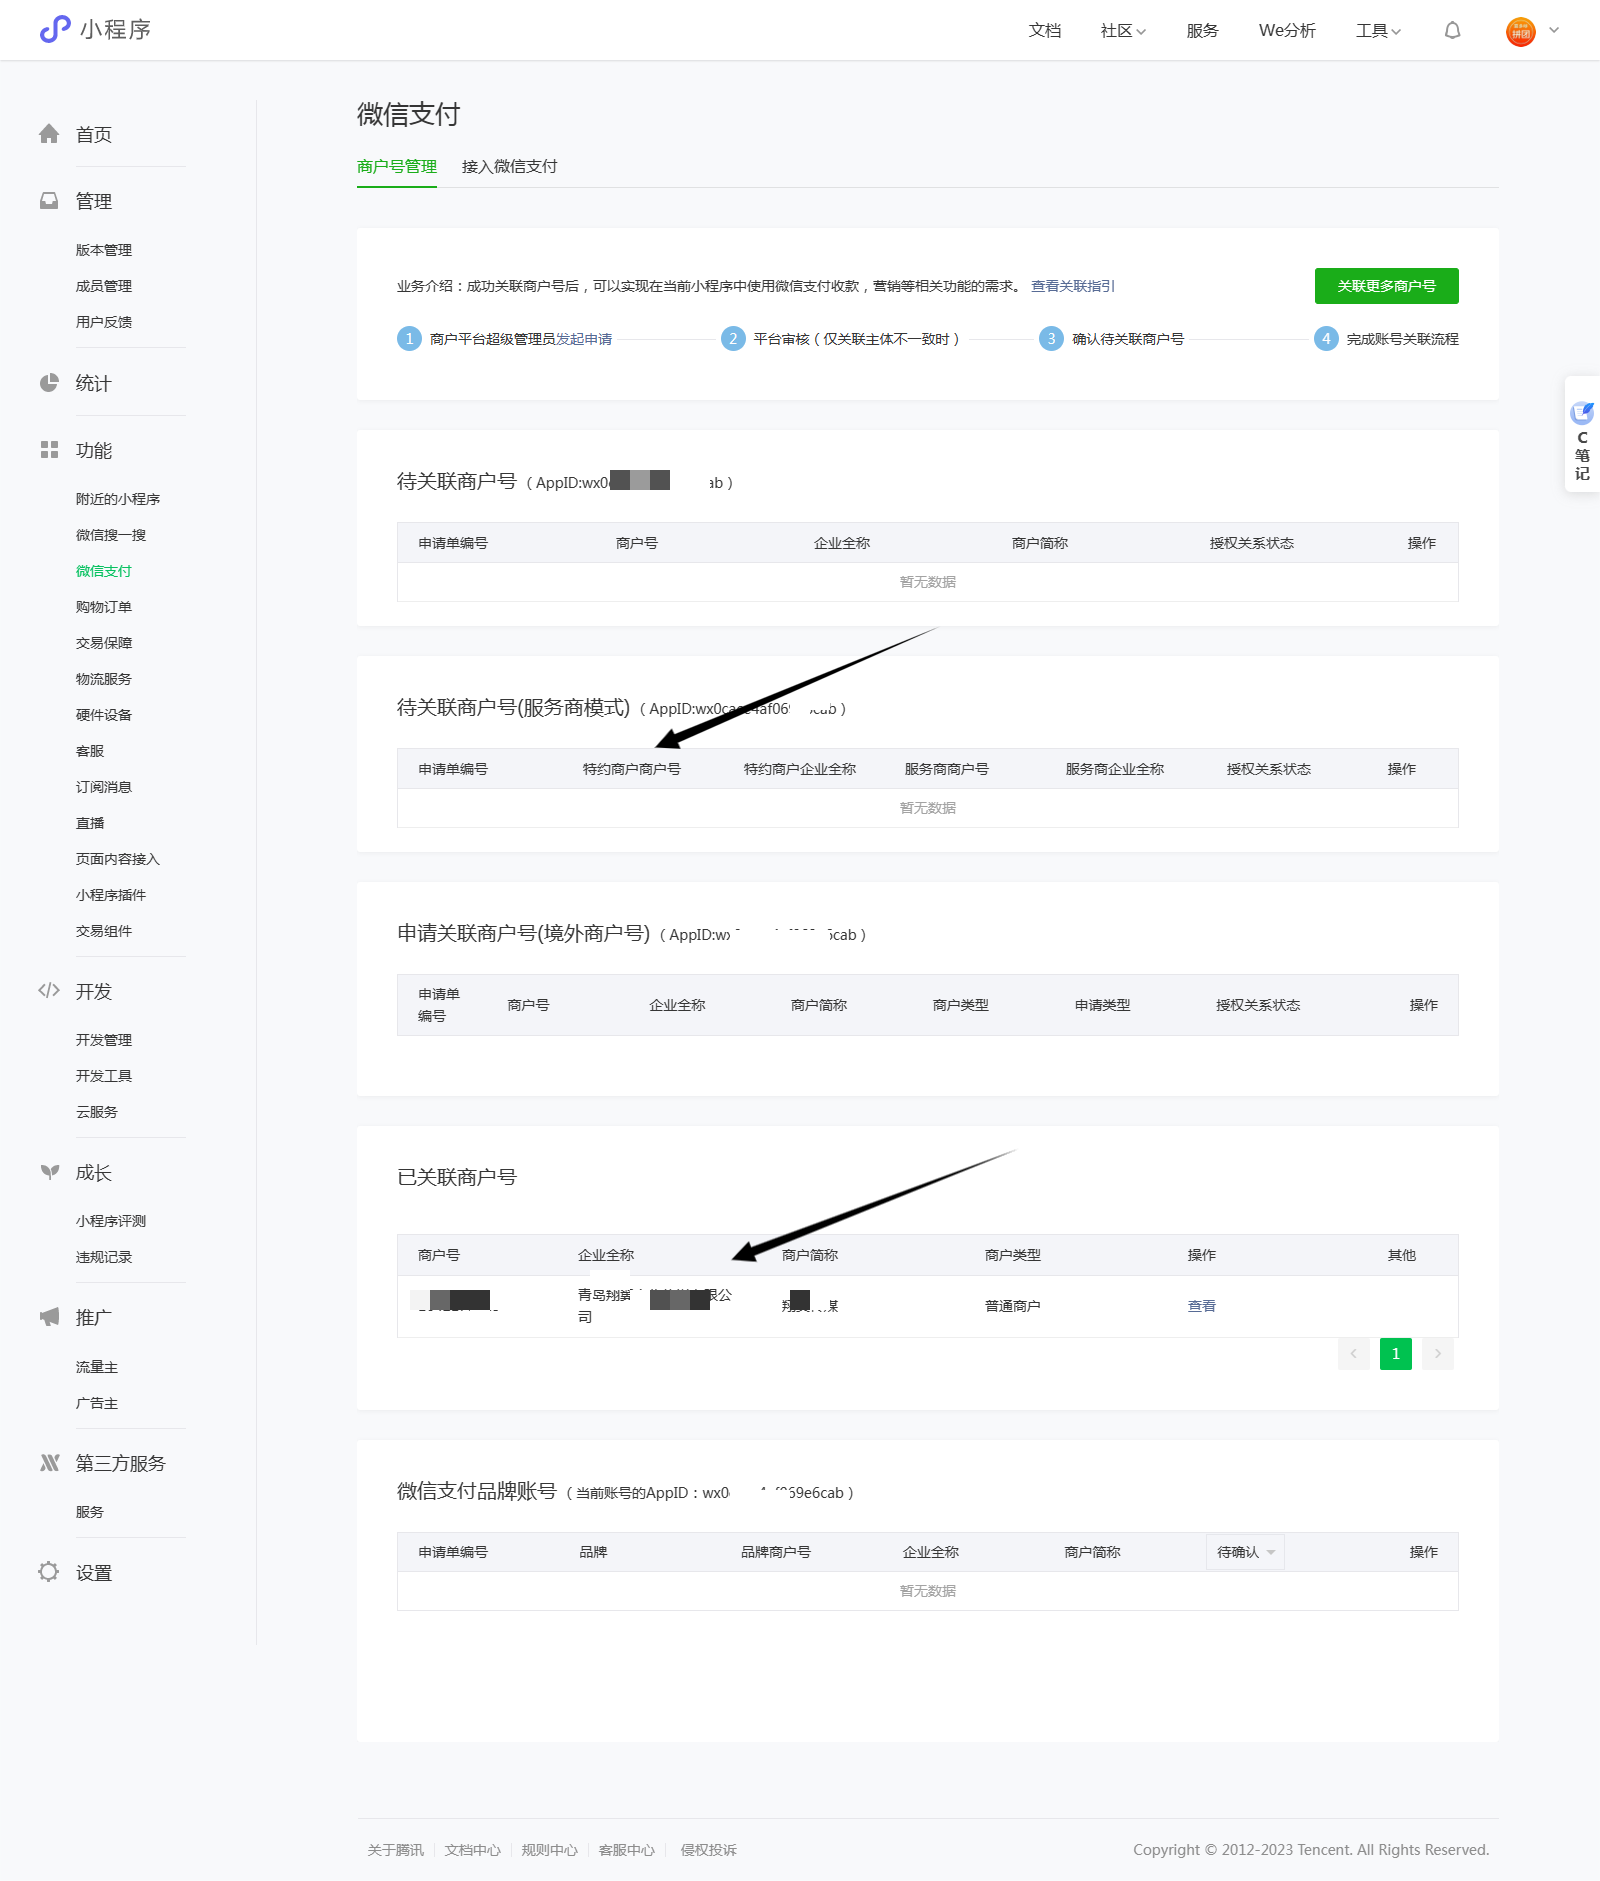The width and height of the screenshot is (1600, 1881).
Task: Click the 推广 megaphone icon
Action: pyautogui.click(x=49, y=1317)
